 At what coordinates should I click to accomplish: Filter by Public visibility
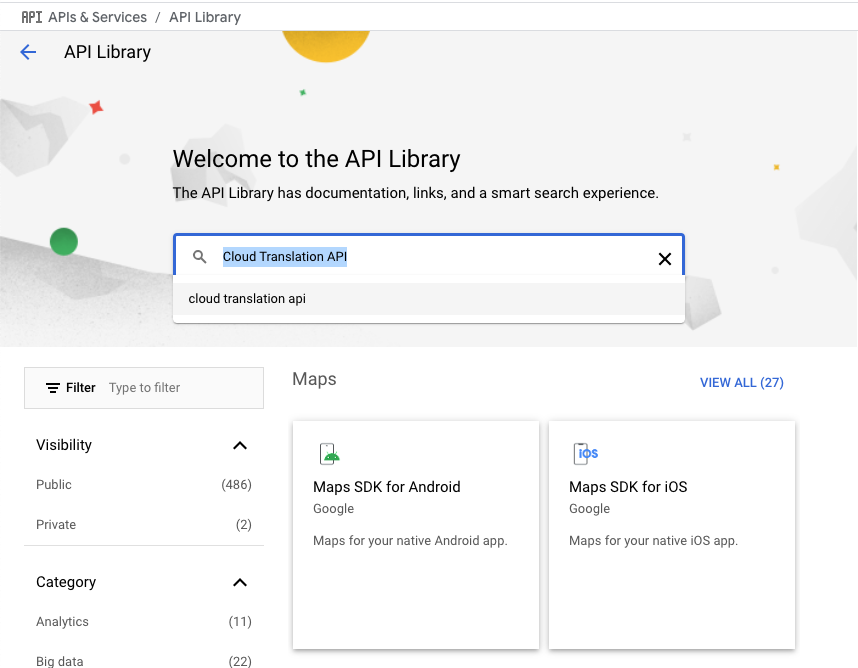tap(54, 485)
